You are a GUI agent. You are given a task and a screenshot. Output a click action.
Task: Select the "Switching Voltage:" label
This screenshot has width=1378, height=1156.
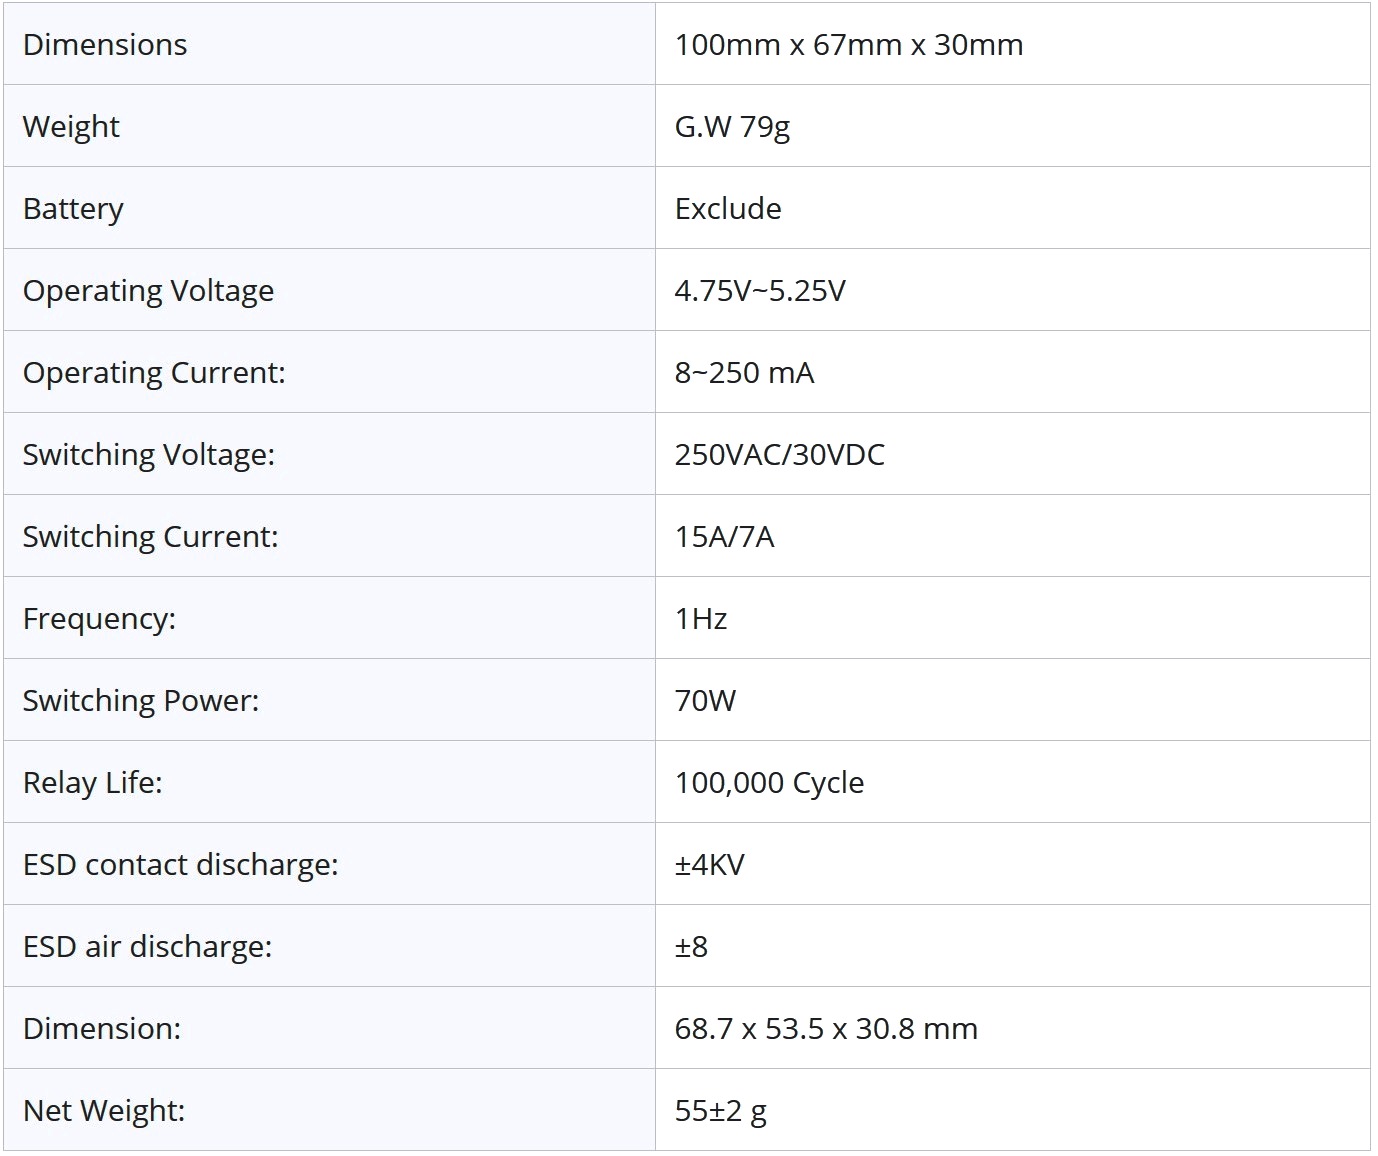[148, 455]
